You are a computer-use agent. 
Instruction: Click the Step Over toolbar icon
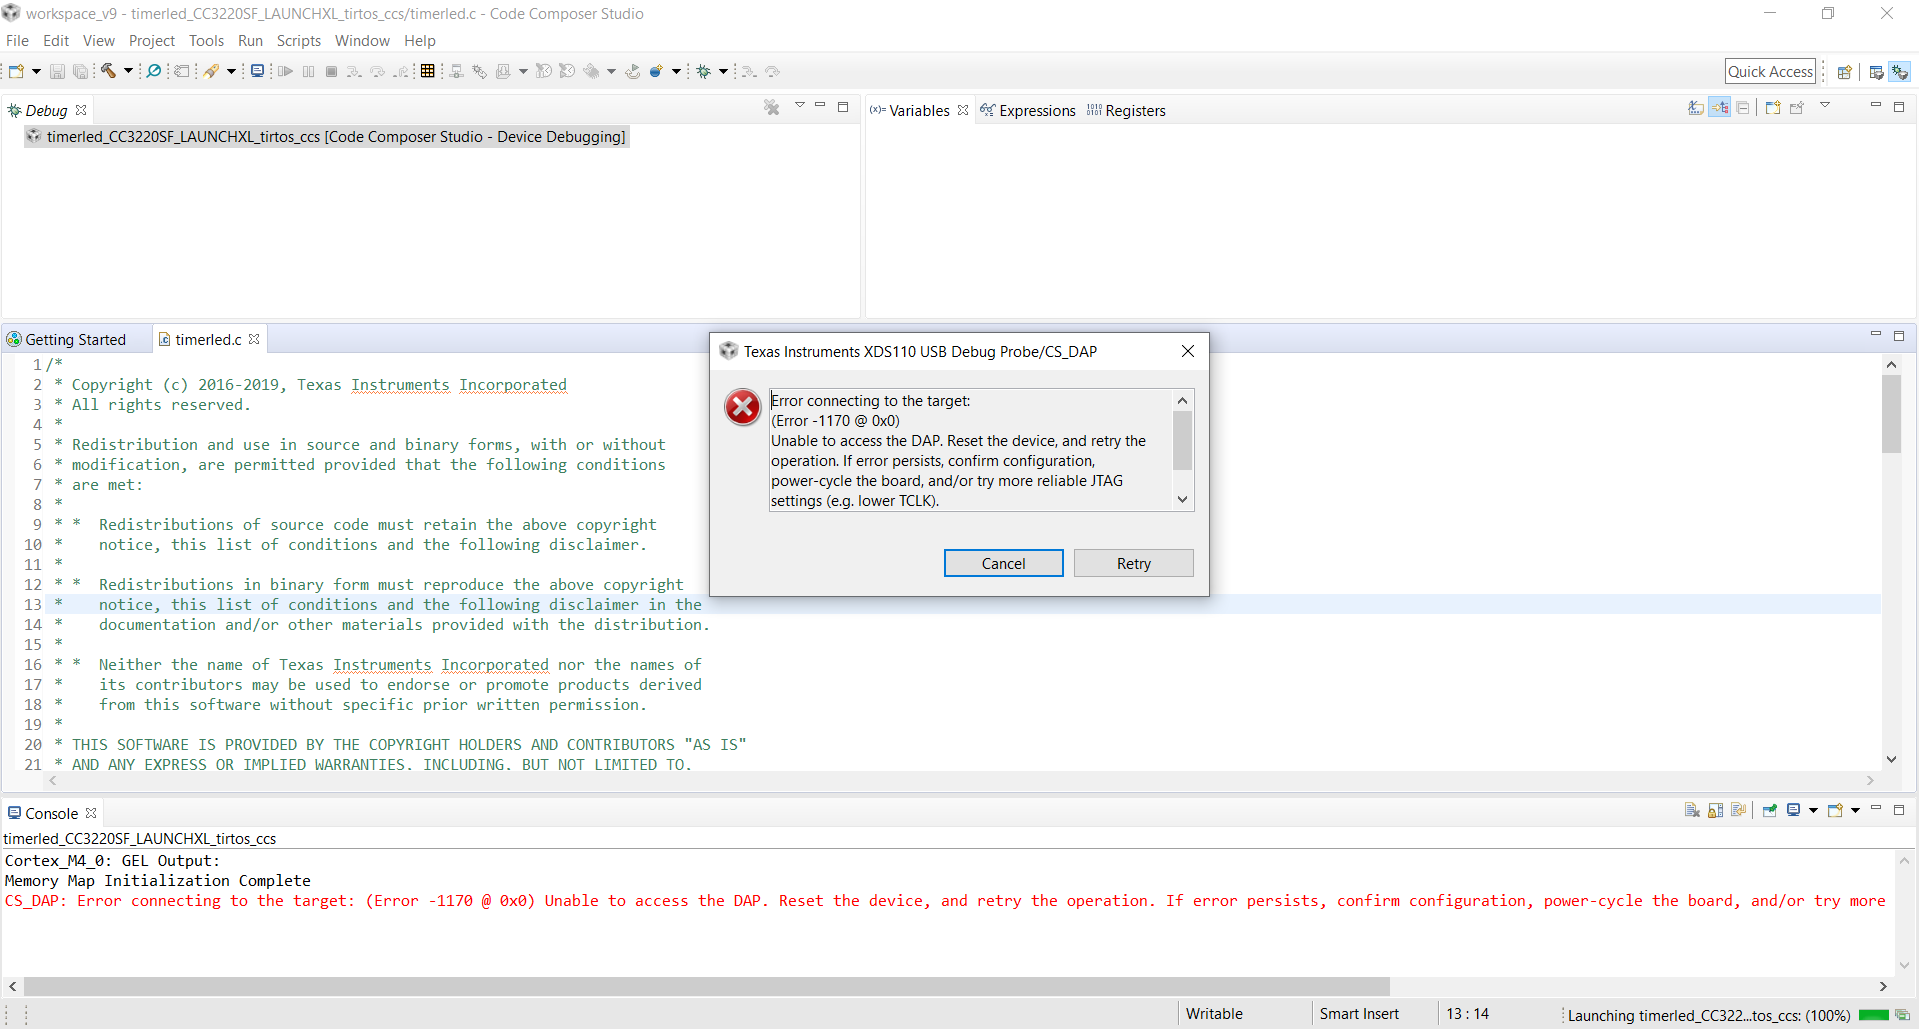point(377,71)
